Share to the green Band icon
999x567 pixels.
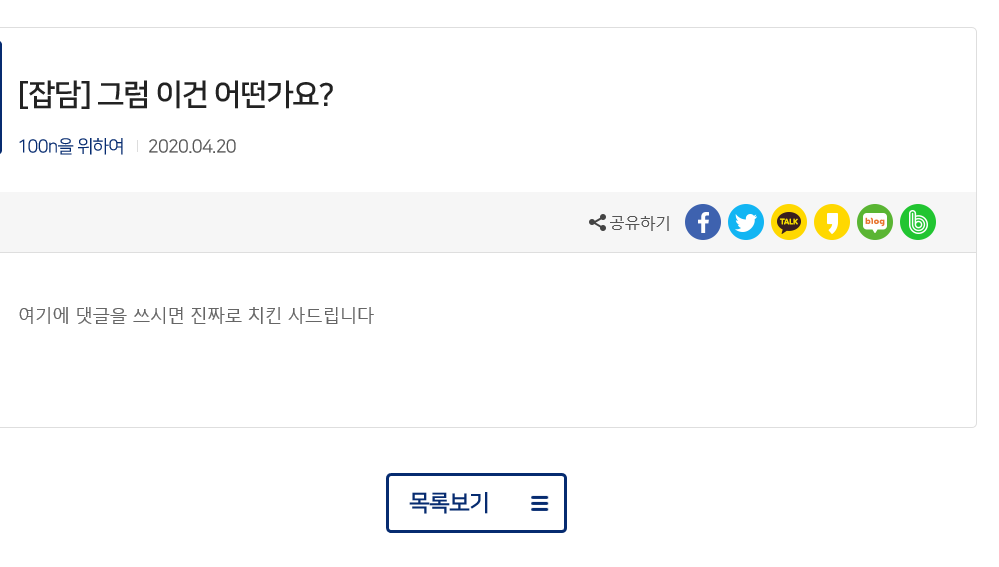(918, 222)
